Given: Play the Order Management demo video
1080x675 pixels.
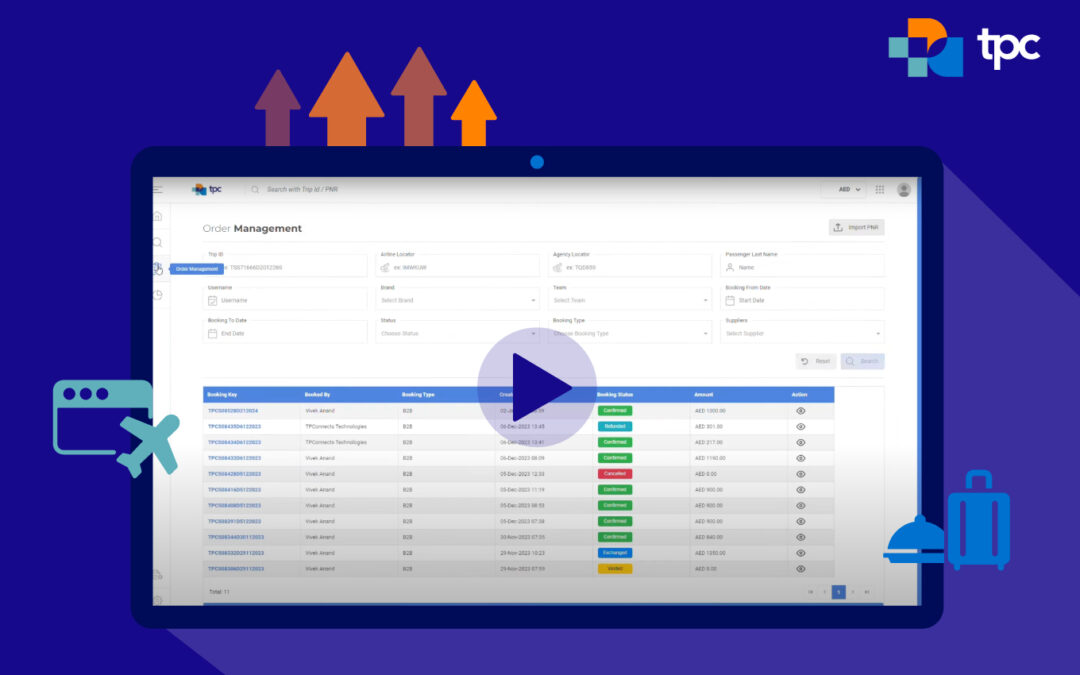Looking at the screenshot, I should (x=537, y=387).
